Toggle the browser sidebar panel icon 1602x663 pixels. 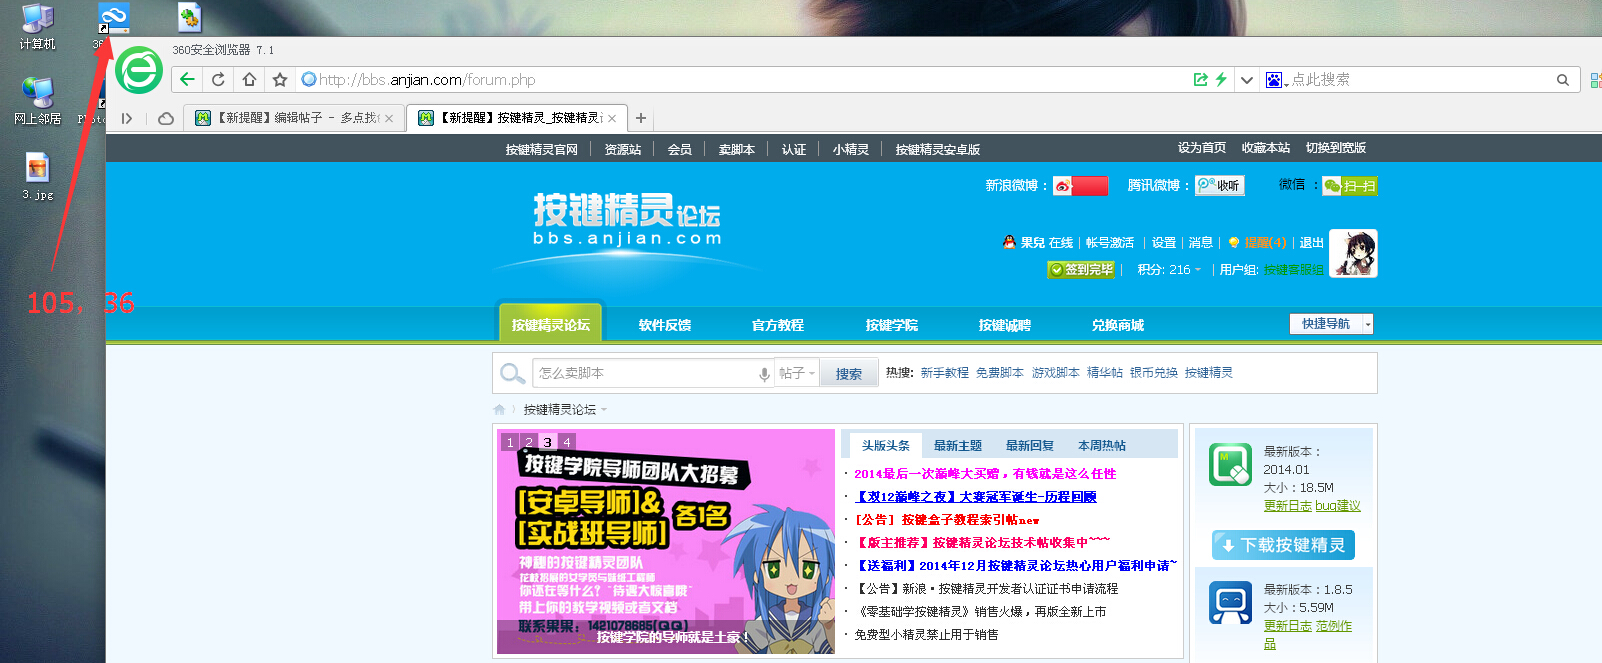127,118
